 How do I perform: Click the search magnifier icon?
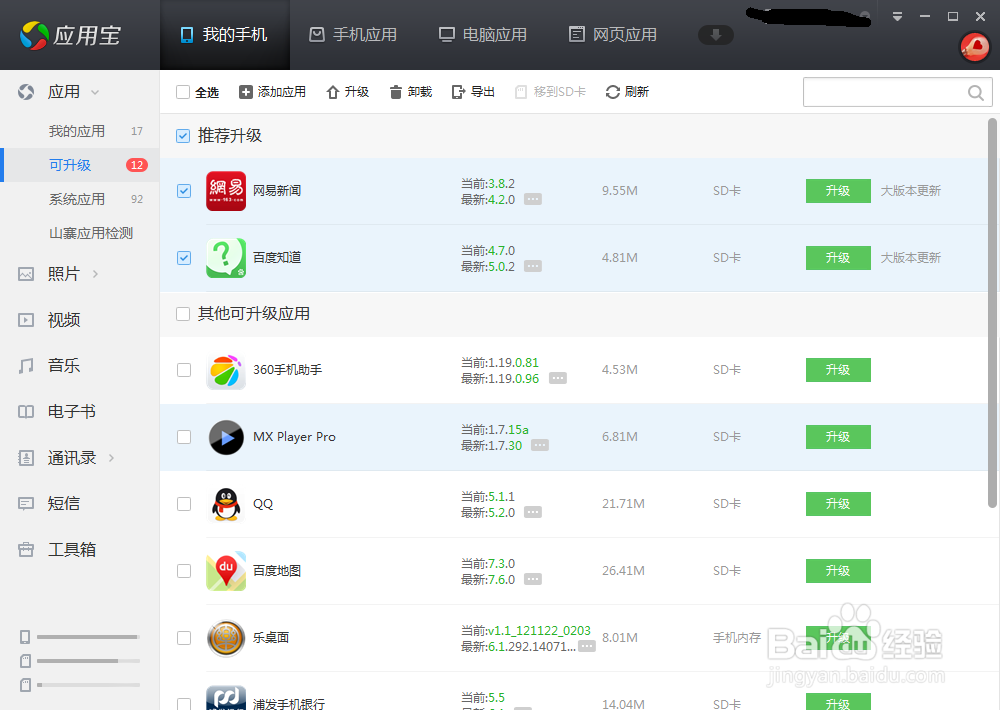[x=975, y=92]
